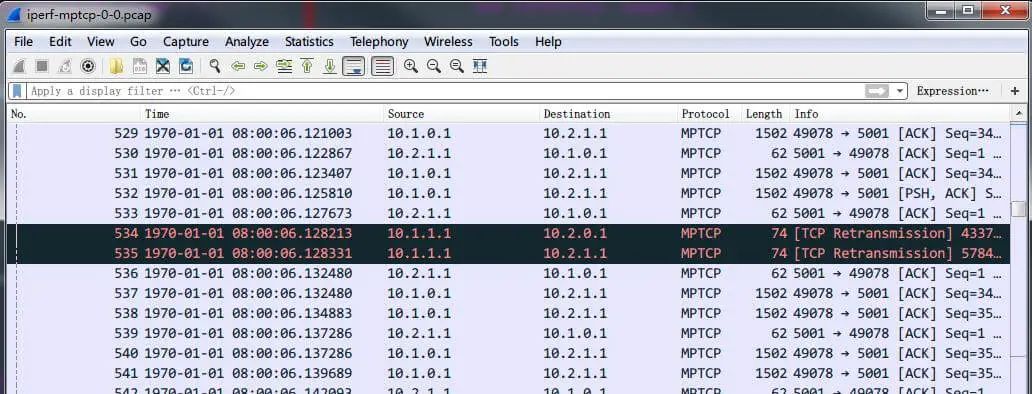Open a capture file via folder icon
Viewport: 1032px width, 394px height.
coord(116,66)
